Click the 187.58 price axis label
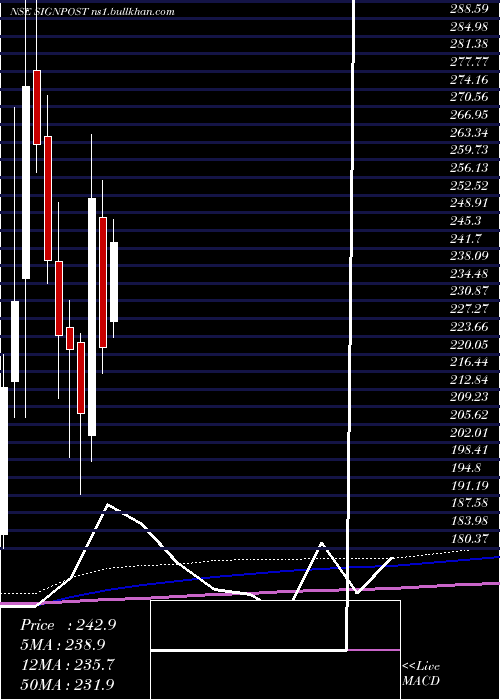 [469, 503]
